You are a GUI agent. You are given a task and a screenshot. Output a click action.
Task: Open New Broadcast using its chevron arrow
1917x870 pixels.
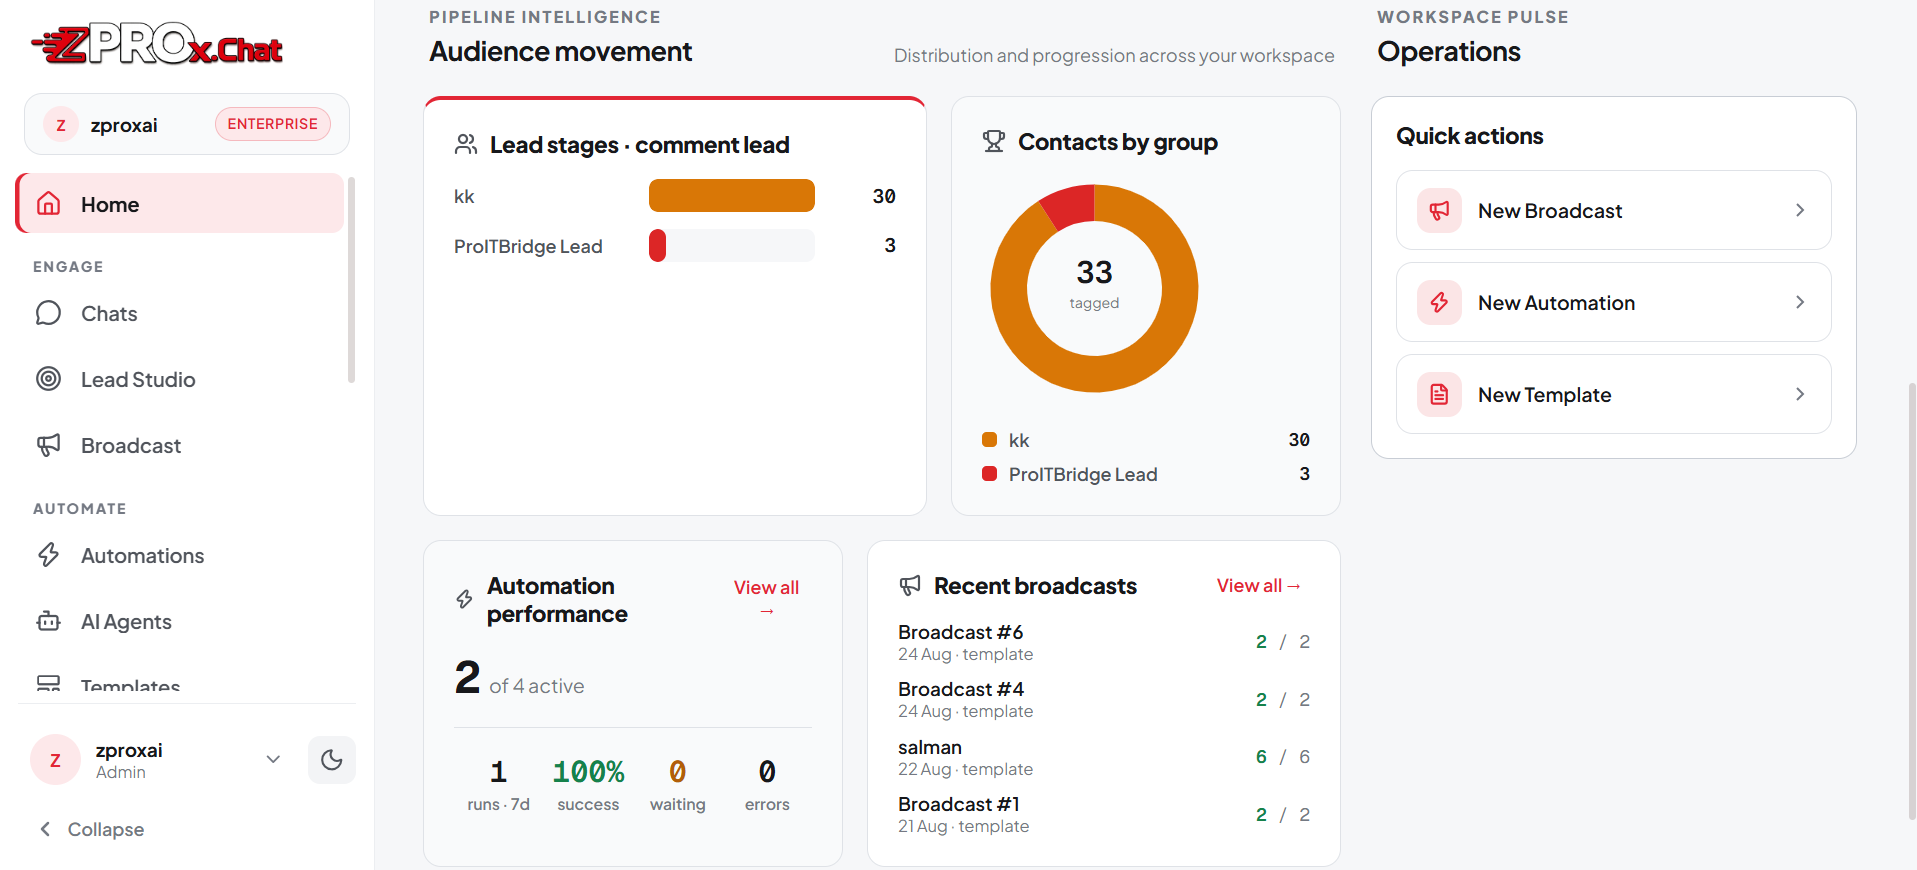(x=1800, y=210)
